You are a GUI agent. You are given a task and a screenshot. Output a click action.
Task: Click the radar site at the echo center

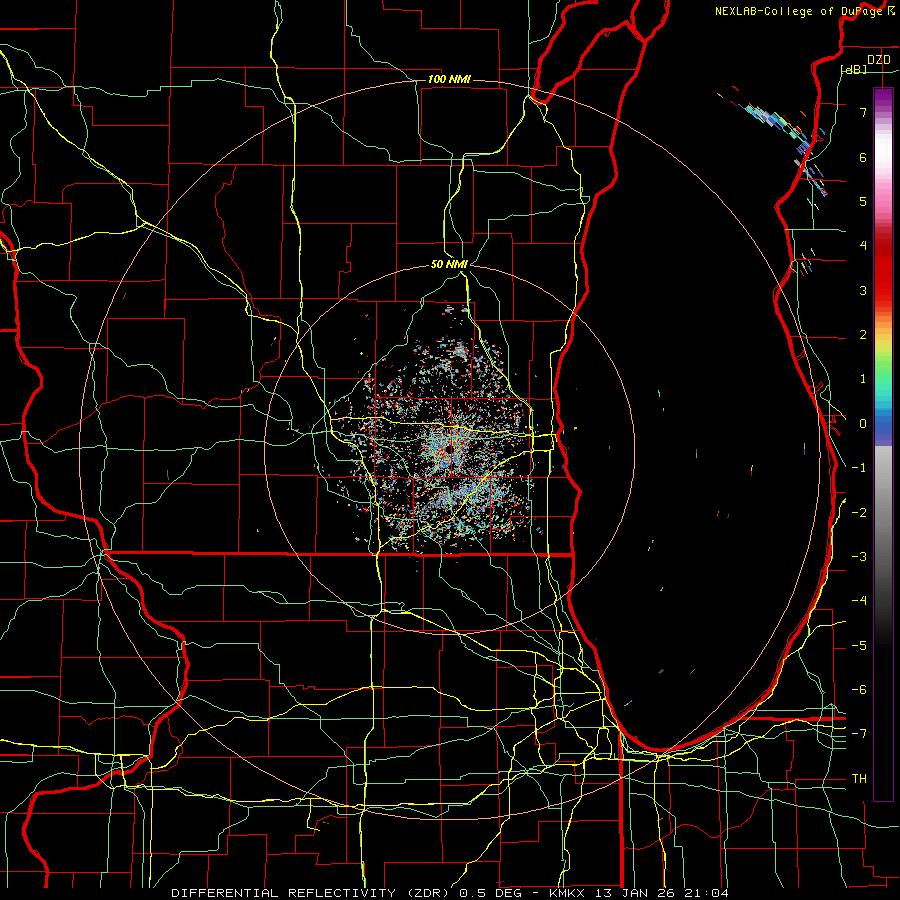click(x=449, y=449)
